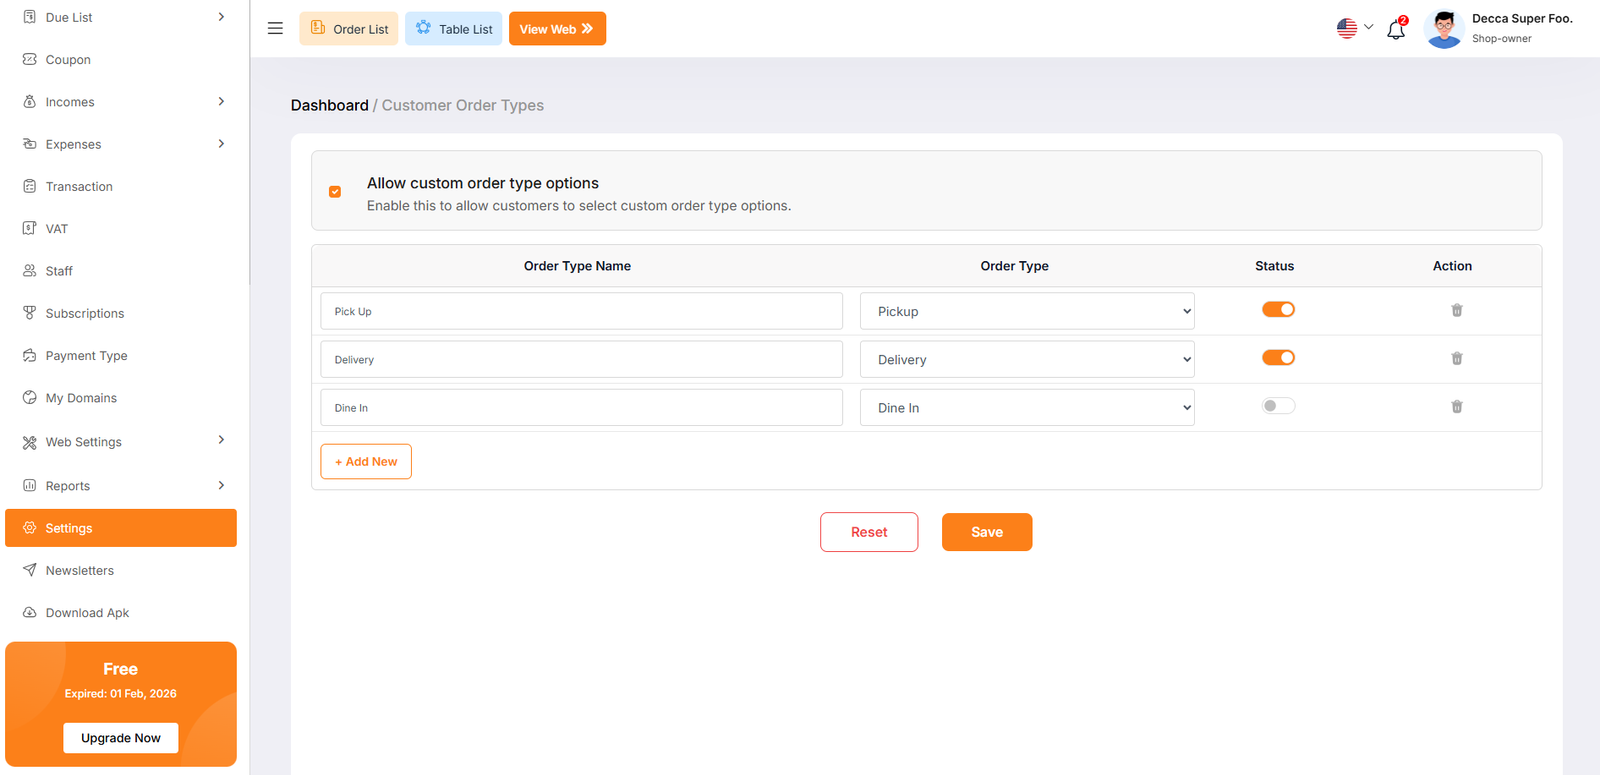Click the hamburger menu icon
The image size is (1600, 775).
pyautogui.click(x=275, y=29)
